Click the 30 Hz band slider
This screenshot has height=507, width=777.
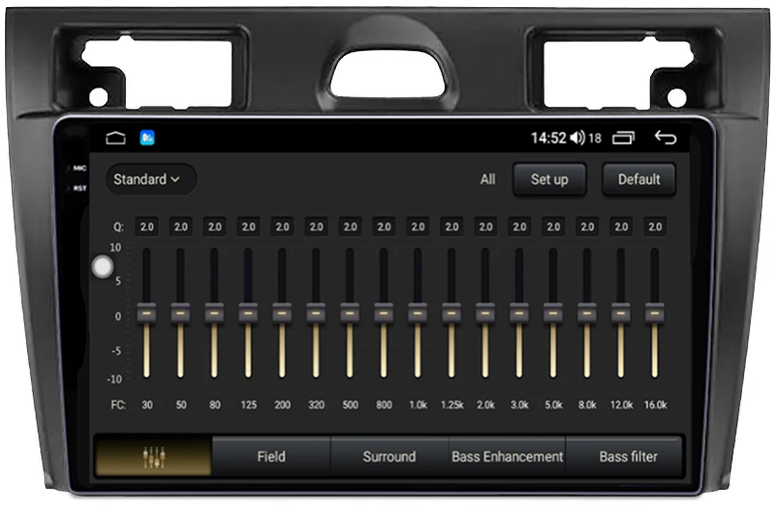147,313
